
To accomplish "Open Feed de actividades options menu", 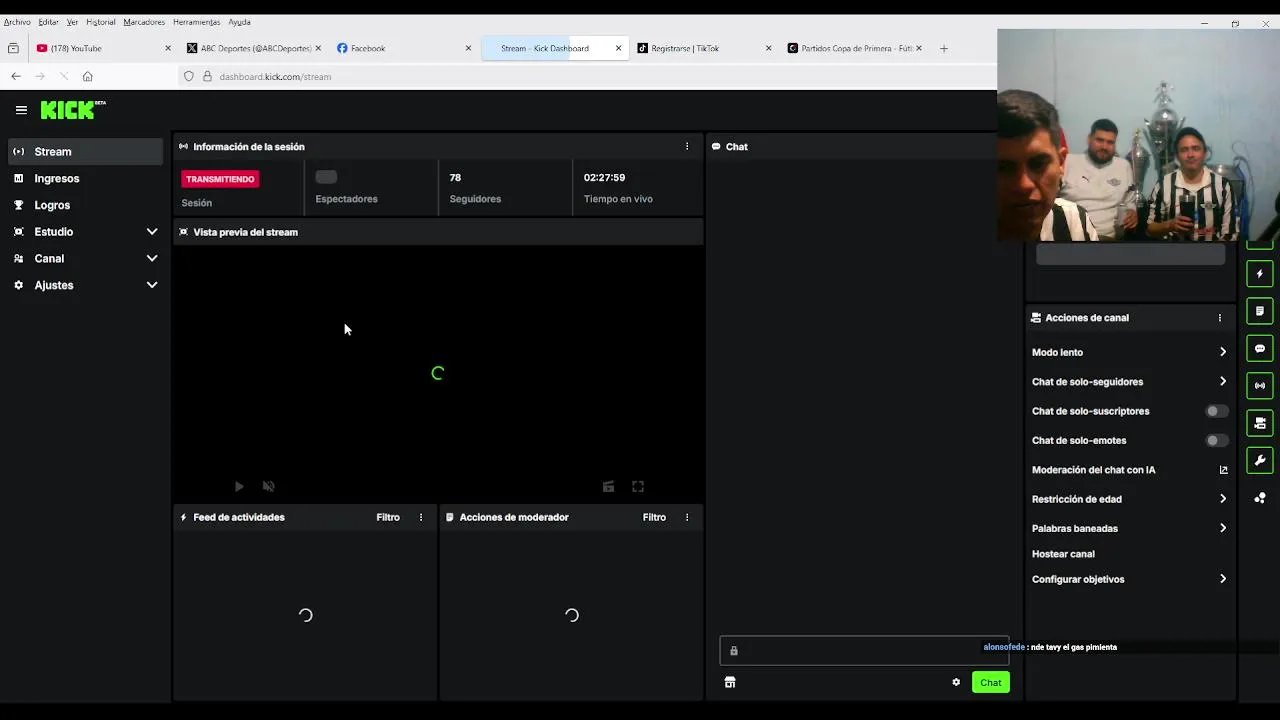I will click(421, 517).
